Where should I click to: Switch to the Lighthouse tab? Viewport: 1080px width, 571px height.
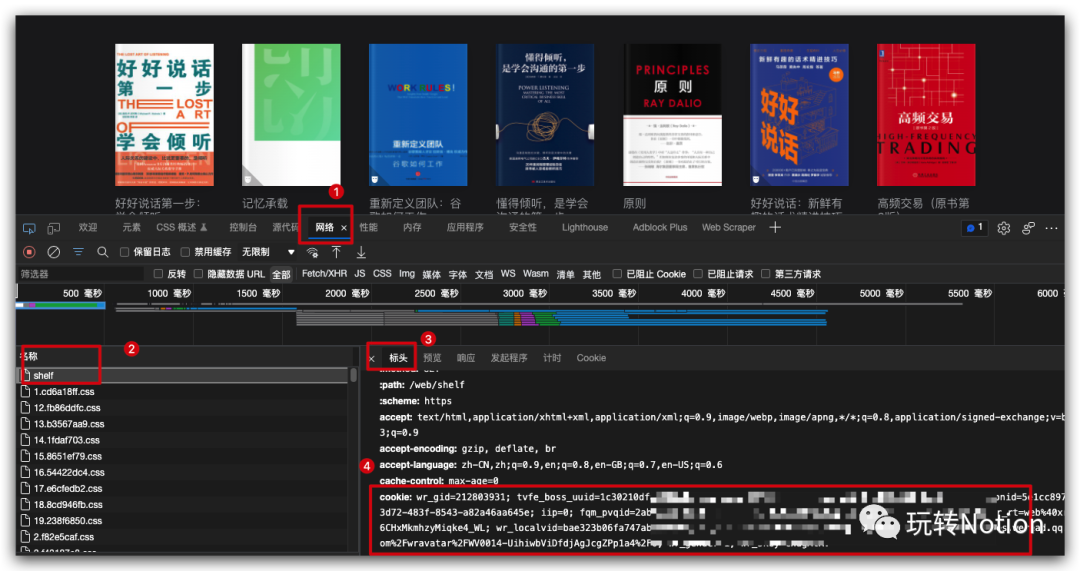(584, 228)
